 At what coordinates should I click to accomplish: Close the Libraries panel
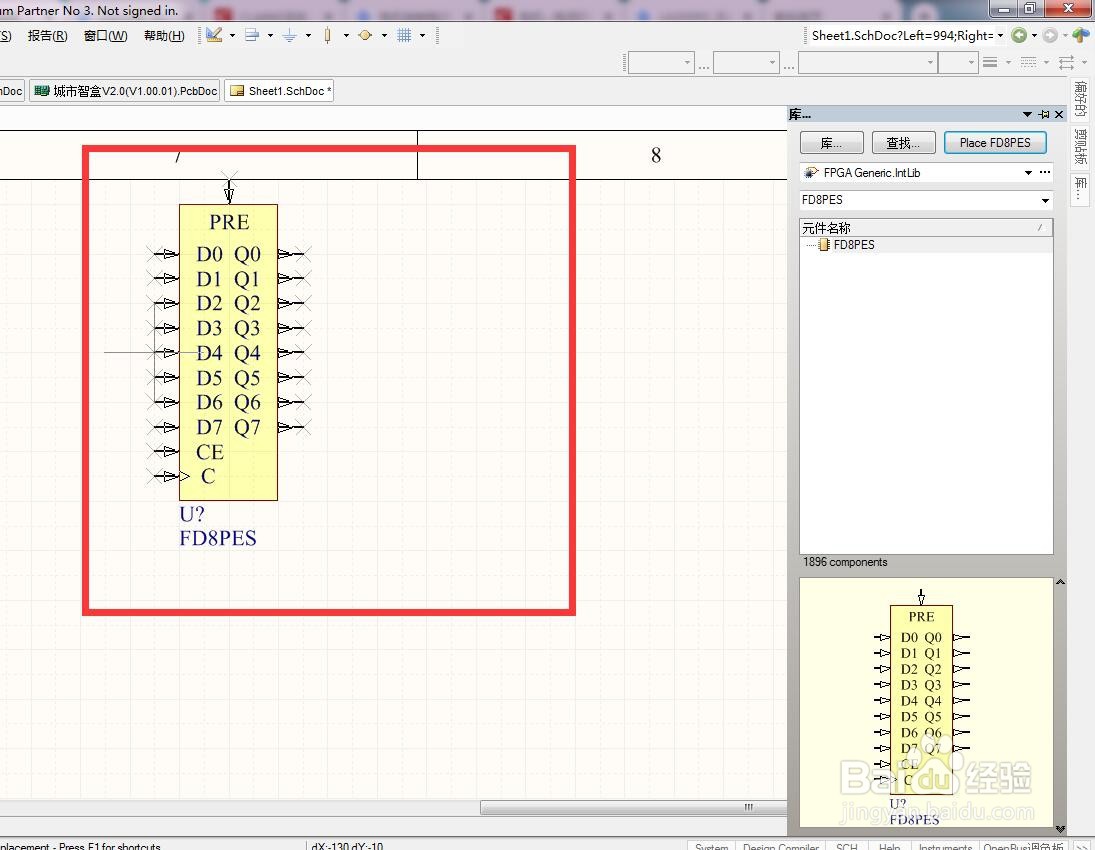[1059, 114]
